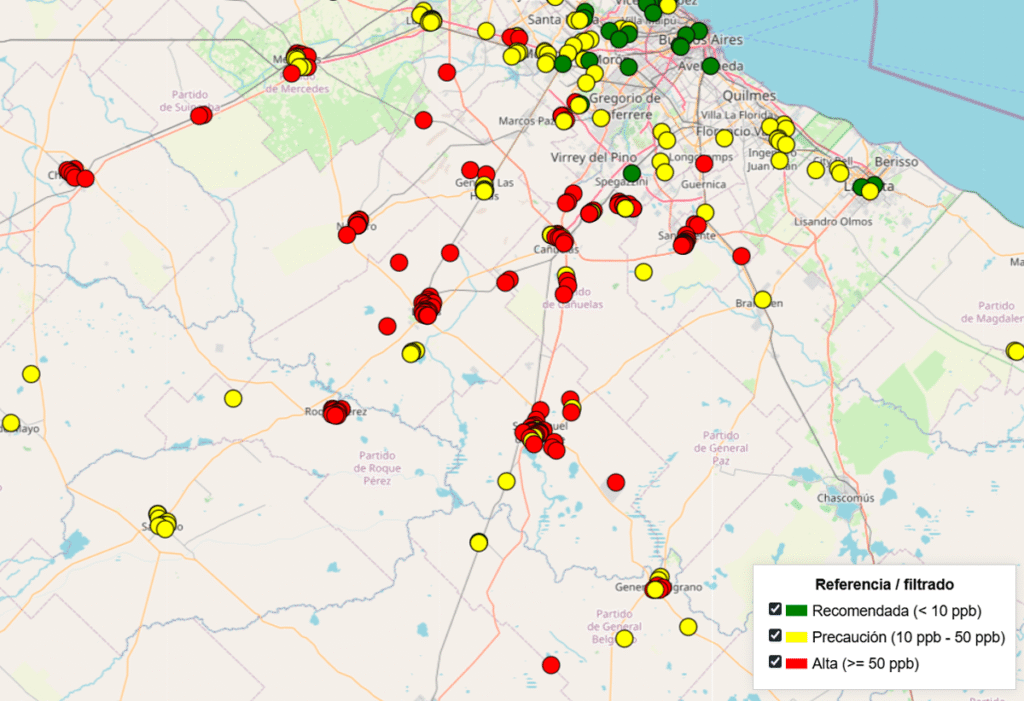Click the 'Recomendada (< 10 ppb)' legend label
This screenshot has width=1024, height=701.
(x=896, y=611)
